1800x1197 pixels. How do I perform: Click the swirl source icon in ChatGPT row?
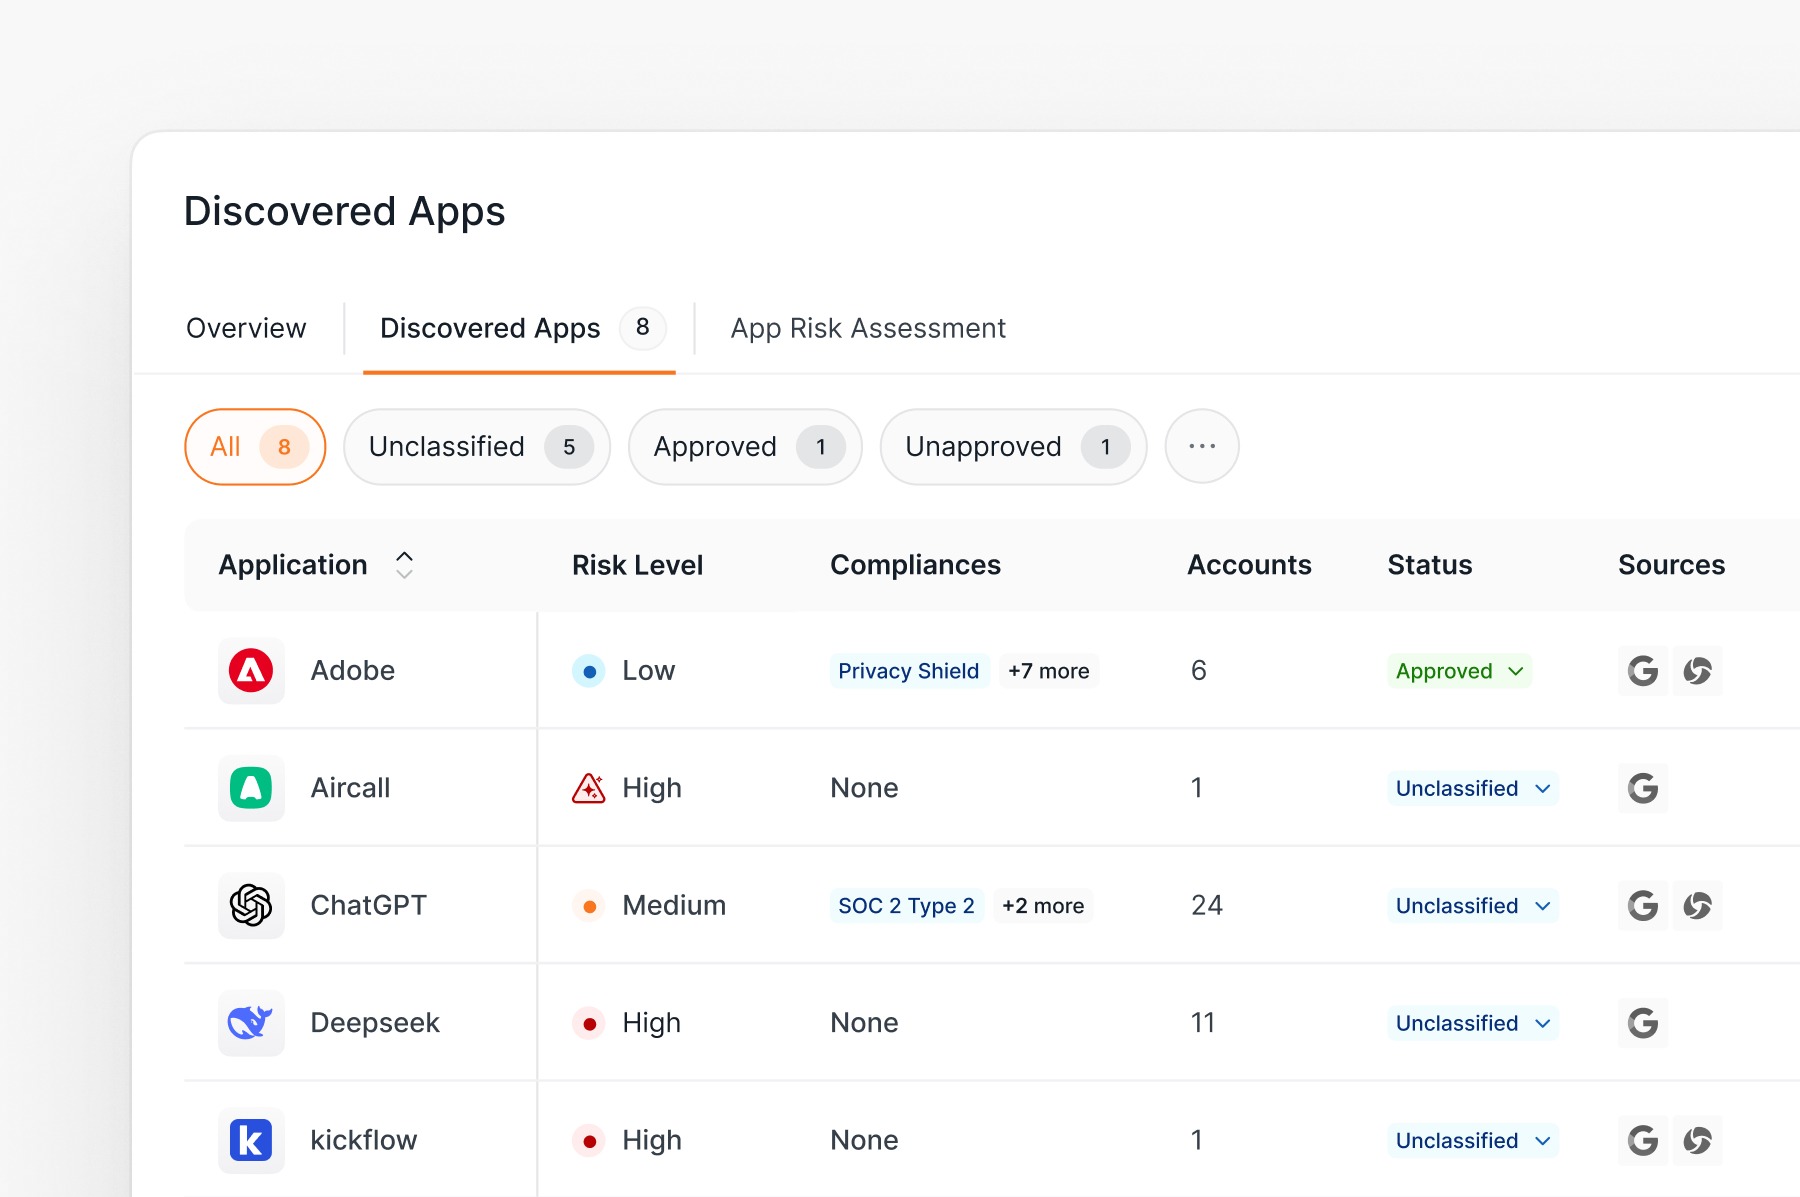click(x=1697, y=906)
